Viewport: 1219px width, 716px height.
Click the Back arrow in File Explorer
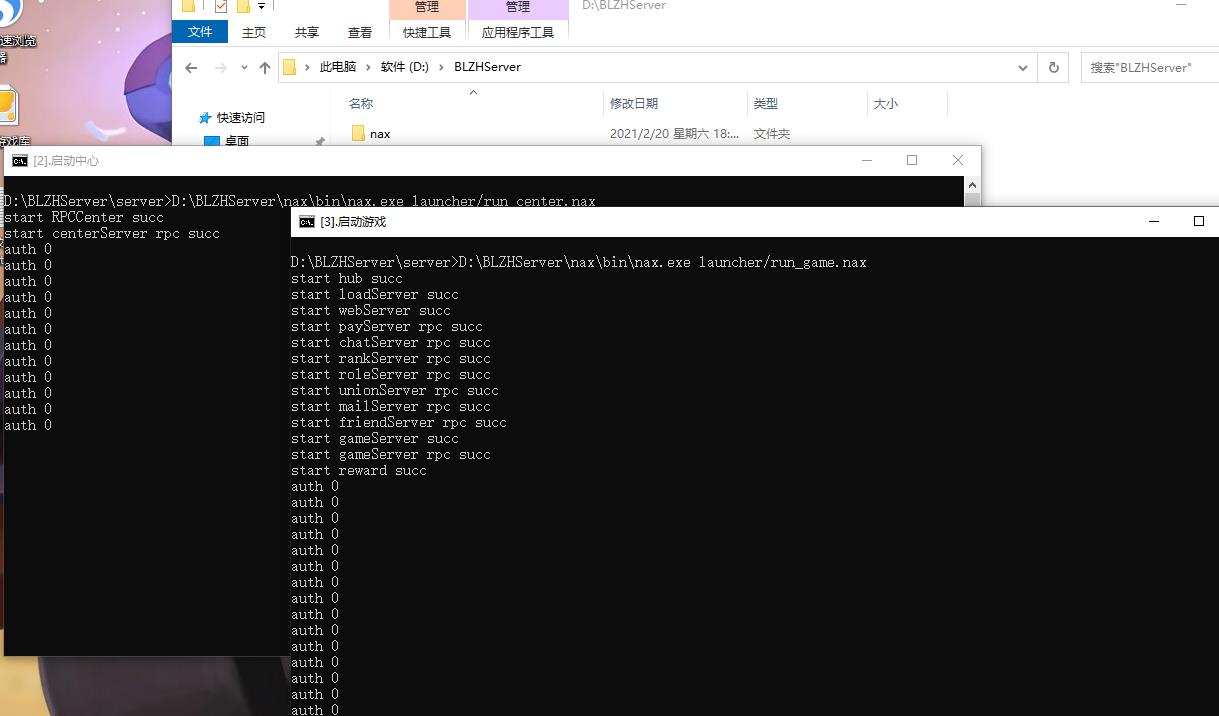(x=192, y=68)
